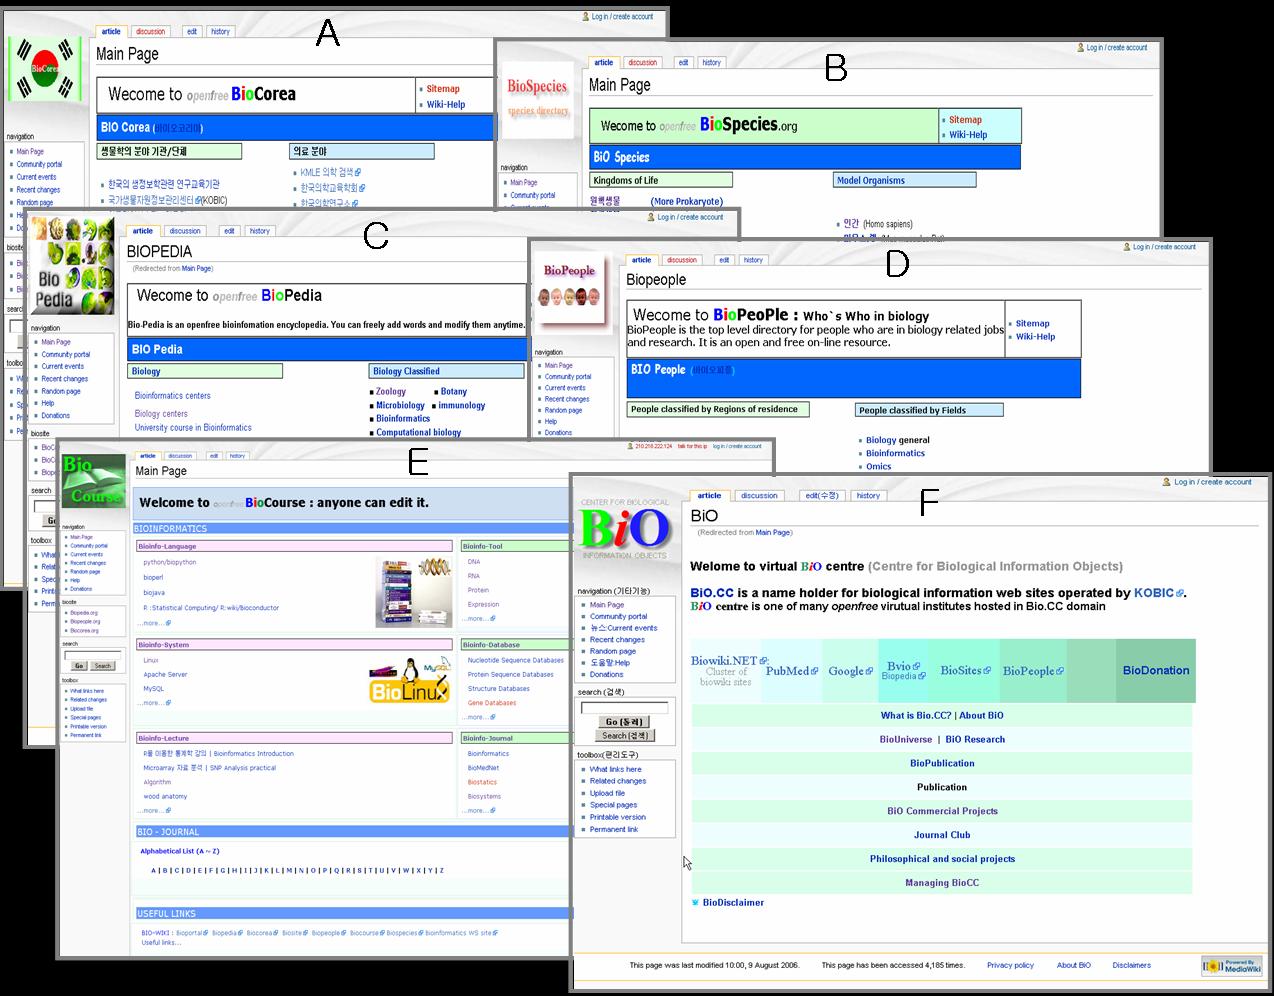The width and height of the screenshot is (1274, 996).
Task: Click Search button in BioCourse sidebar
Action: (x=103, y=665)
